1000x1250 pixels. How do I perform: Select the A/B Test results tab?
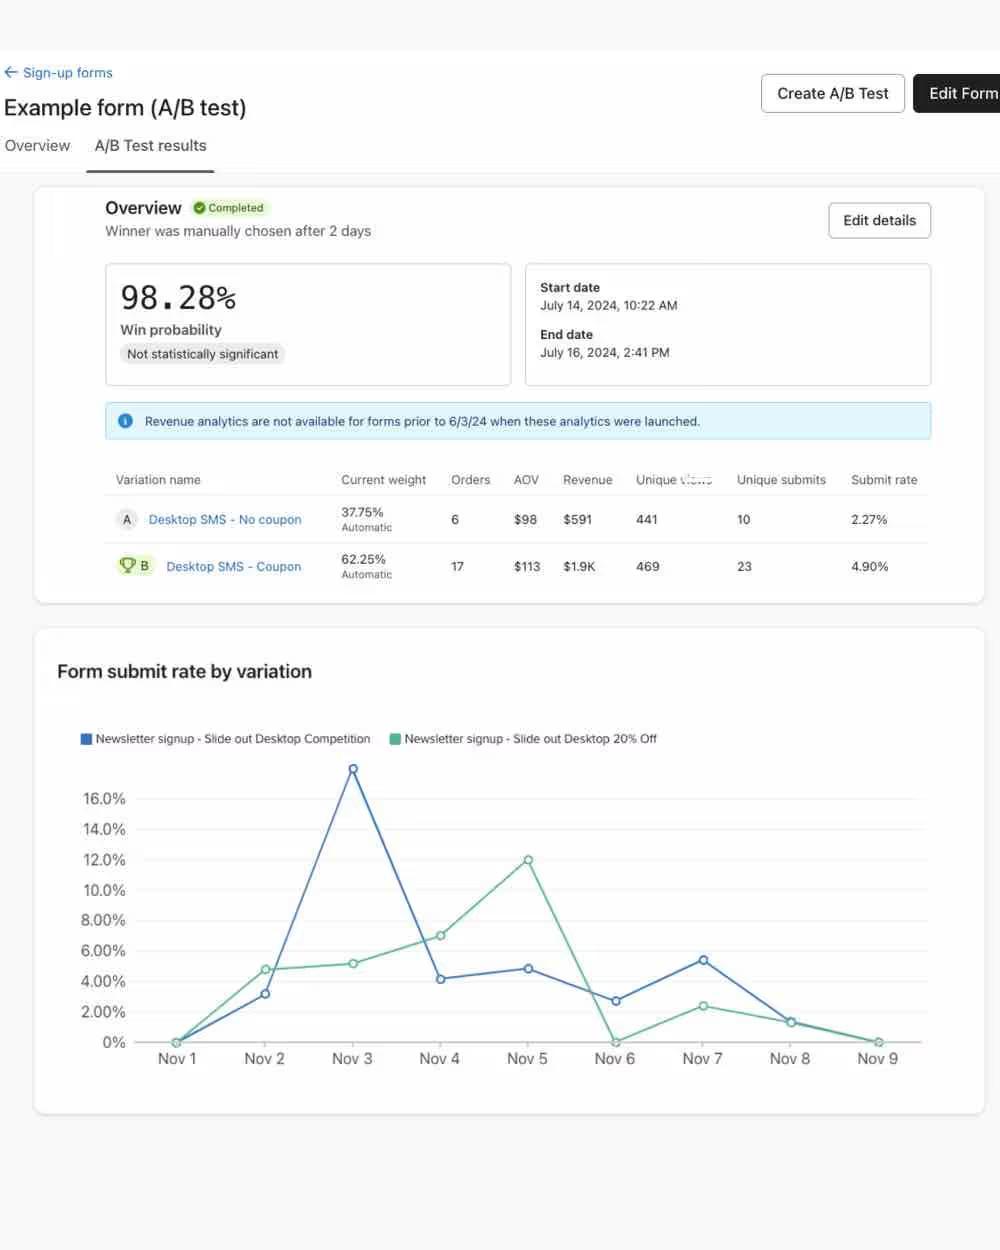coord(149,145)
